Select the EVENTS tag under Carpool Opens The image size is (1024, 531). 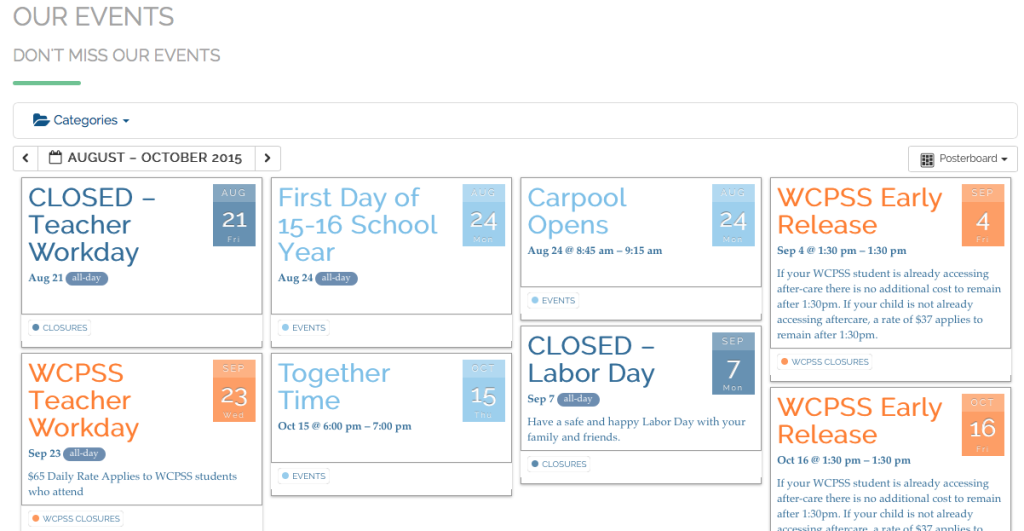click(x=553, y=300)
